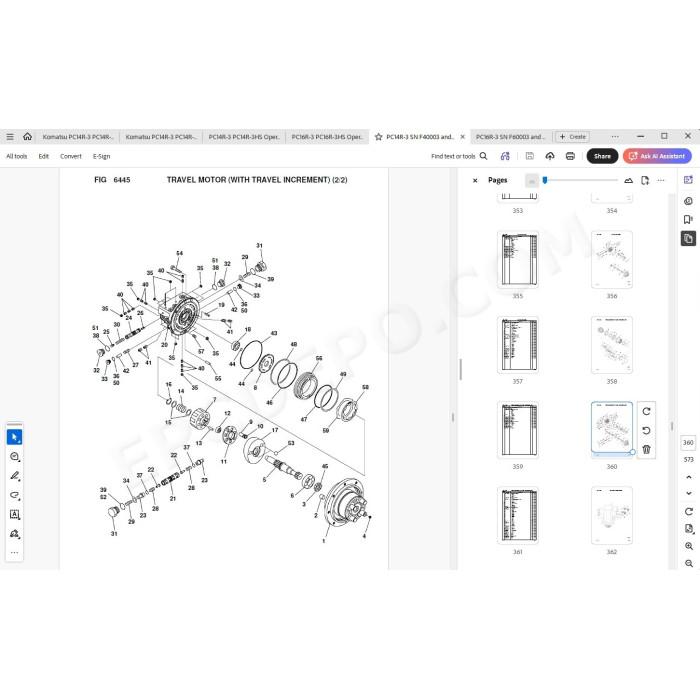Choose the Add comment tool
Image resolution: width=700 pixels, height=700 pixels.
[14, 456]
